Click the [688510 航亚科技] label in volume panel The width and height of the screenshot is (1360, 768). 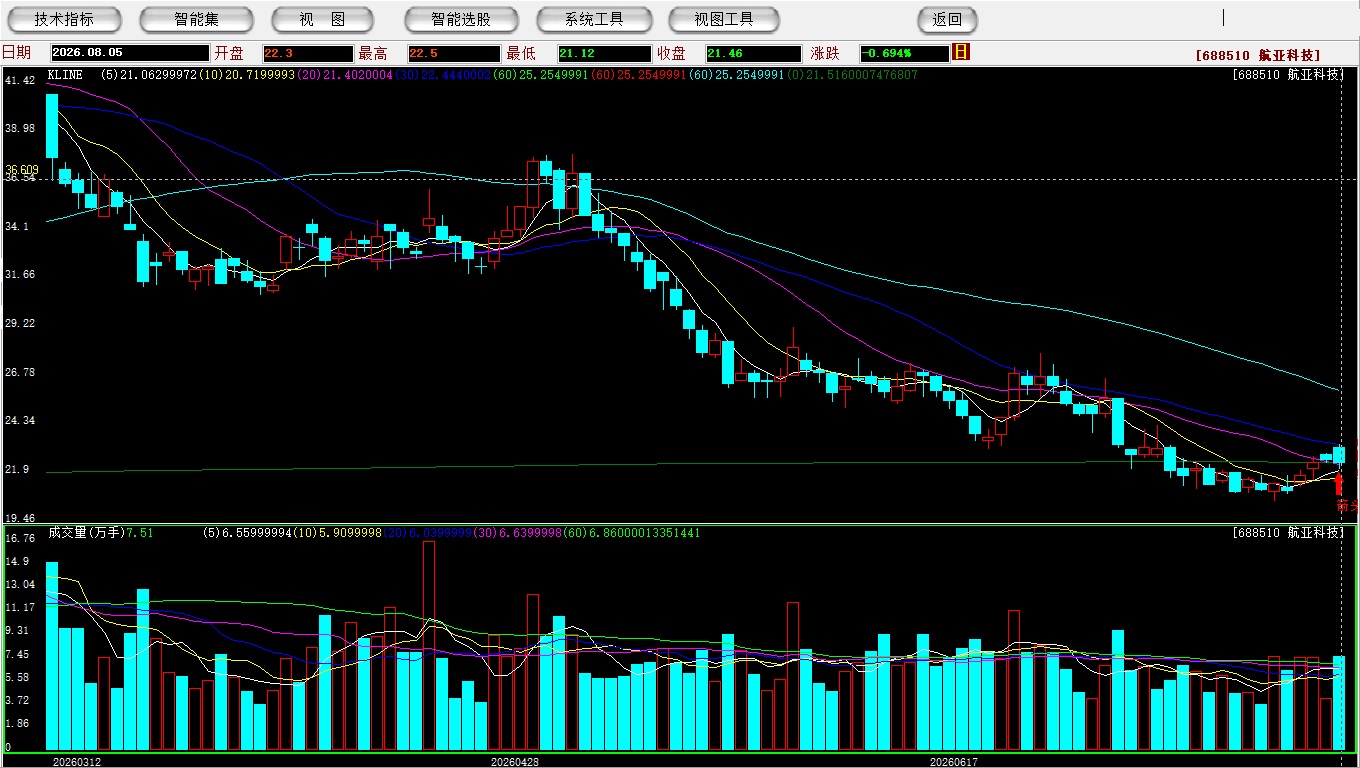point(1289,533)
